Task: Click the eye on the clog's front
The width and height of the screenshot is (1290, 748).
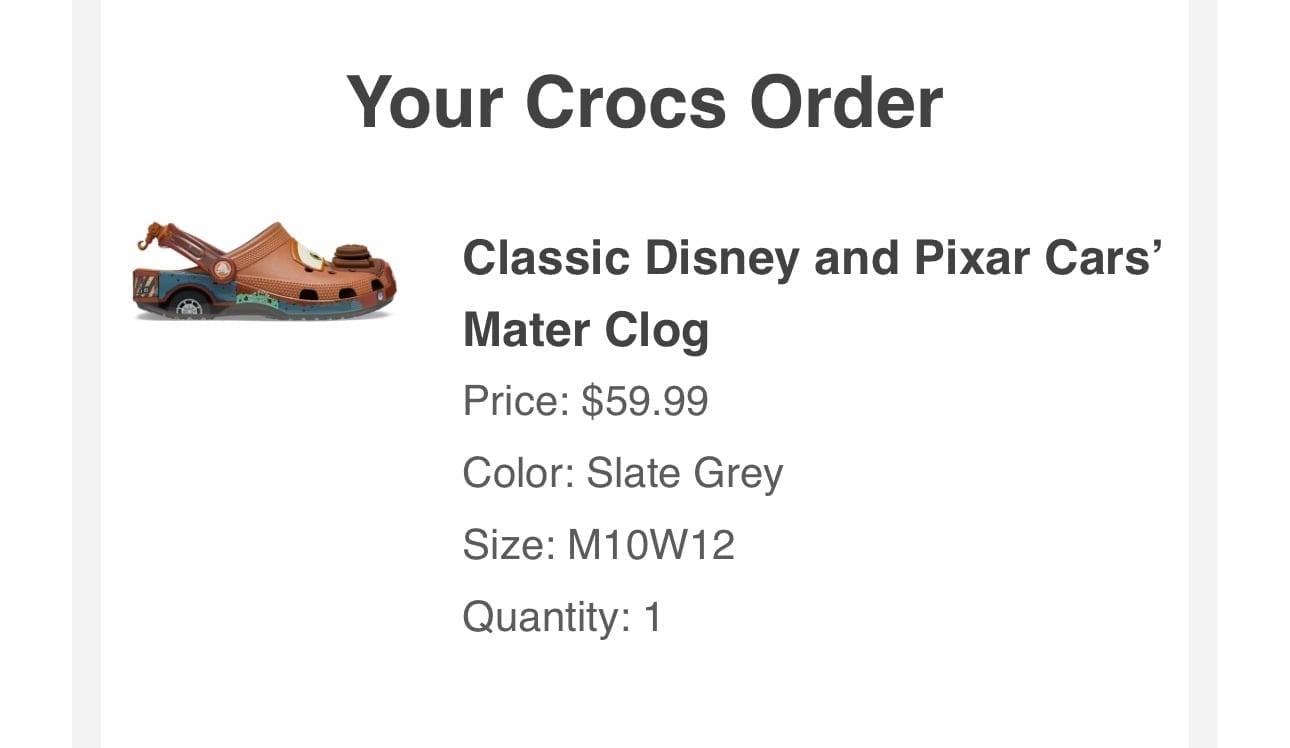Action: (x=311, y=256)
